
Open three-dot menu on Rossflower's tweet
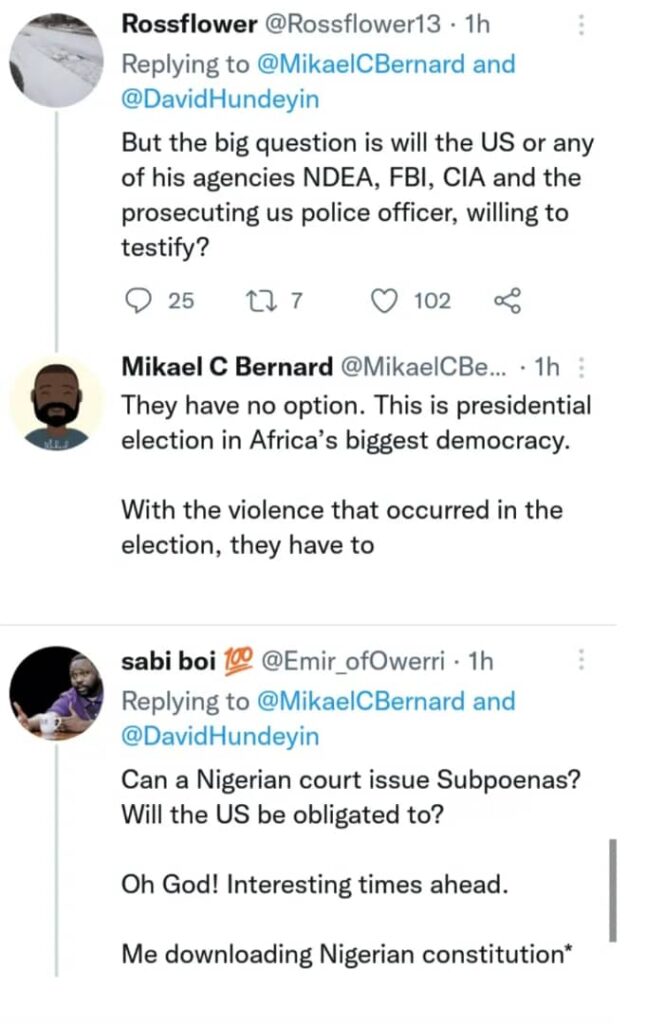pyautogui.click(x=584, y=26)
